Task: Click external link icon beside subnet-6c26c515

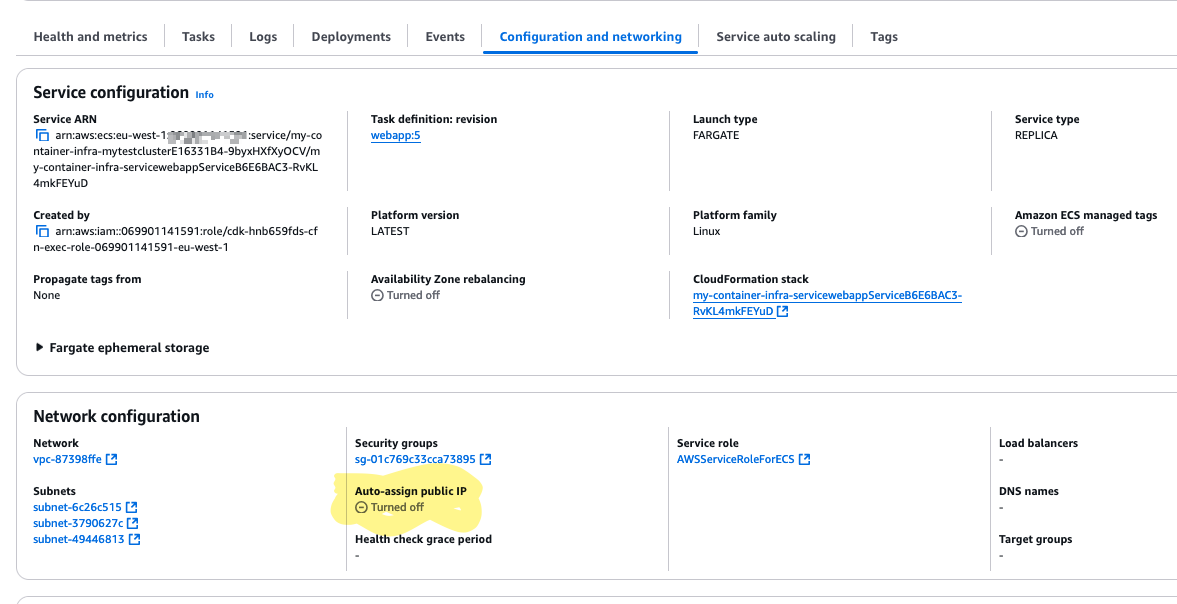Action: [x=131, y=507]
